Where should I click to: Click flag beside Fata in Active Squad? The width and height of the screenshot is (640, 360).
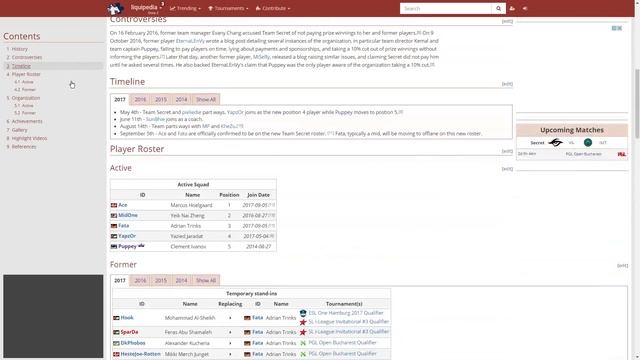click(114, 226)
